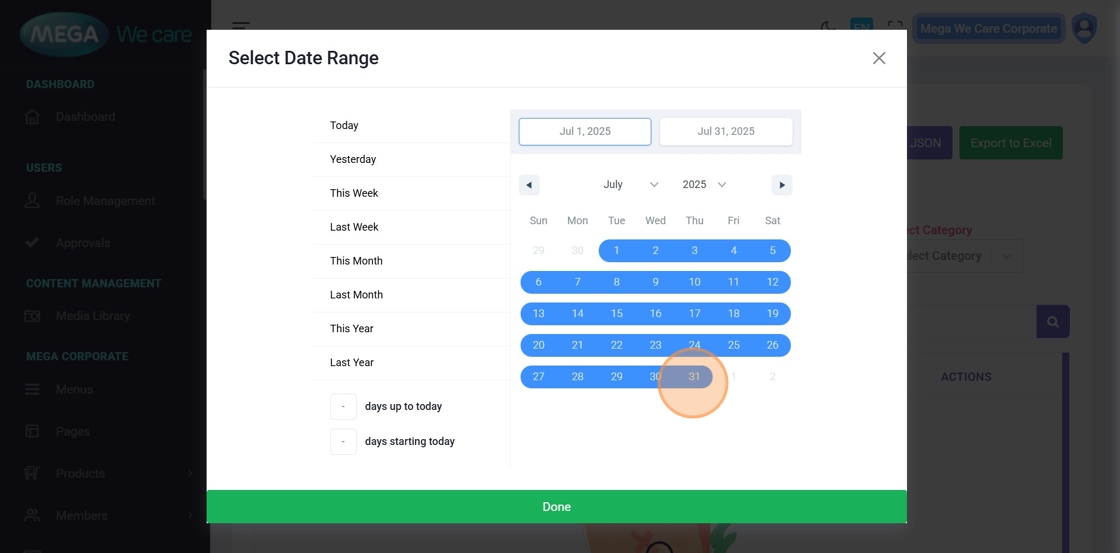Click the fullscreen icon in header
The image size is (1120, 553).
click(895, 28)
